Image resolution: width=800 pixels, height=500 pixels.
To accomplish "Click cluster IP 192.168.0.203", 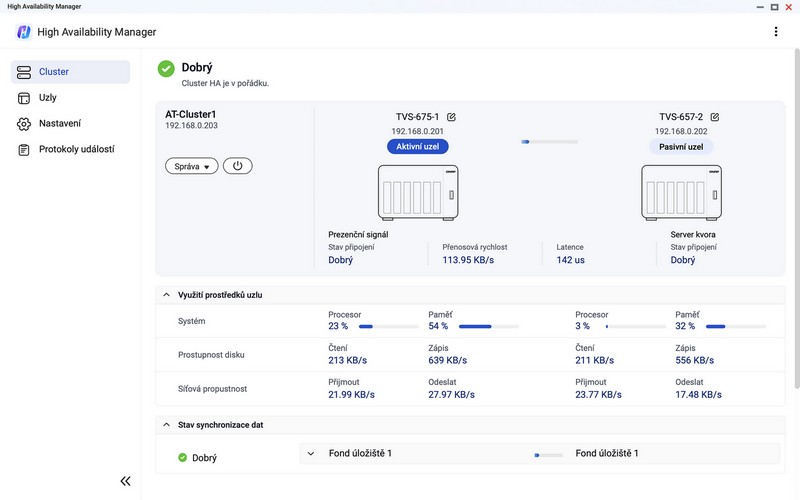I will [191, 126].
